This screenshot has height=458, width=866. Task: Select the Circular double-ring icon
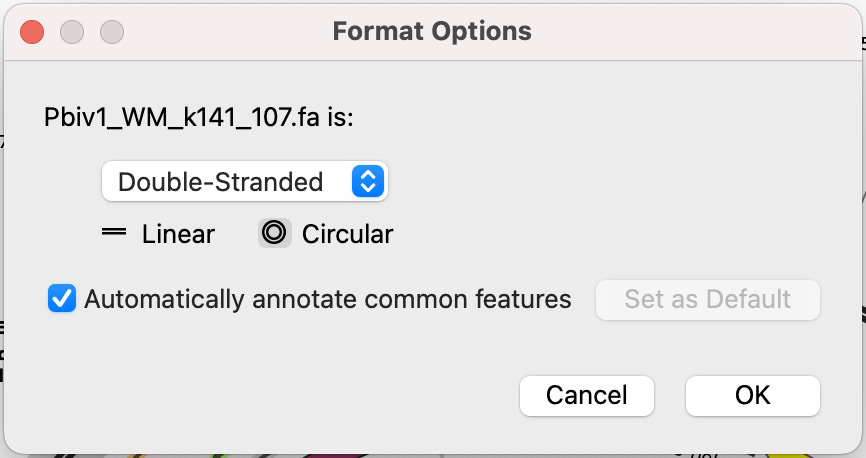click(x=274, y=234)
